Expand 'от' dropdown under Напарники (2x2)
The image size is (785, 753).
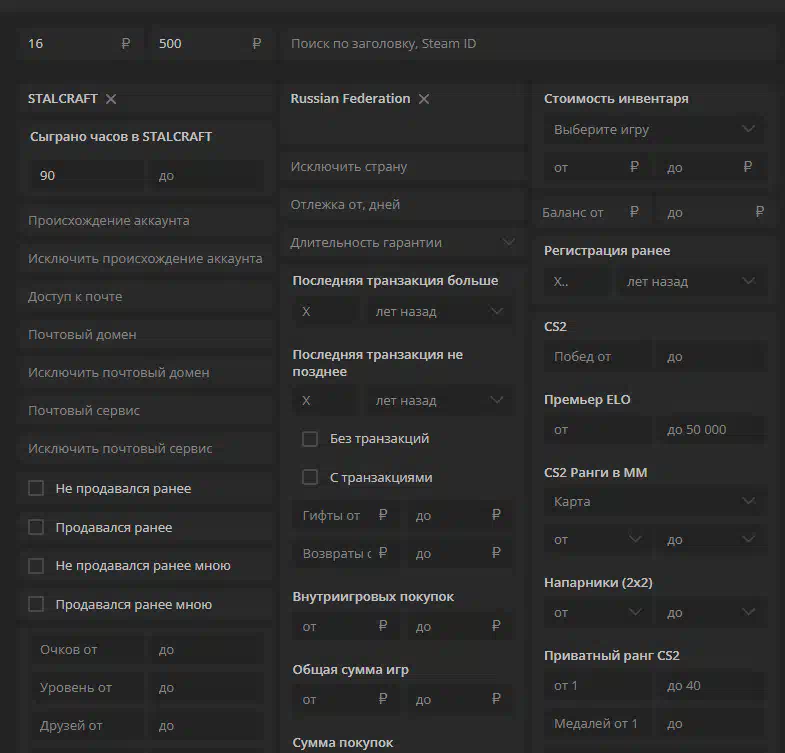598,613
